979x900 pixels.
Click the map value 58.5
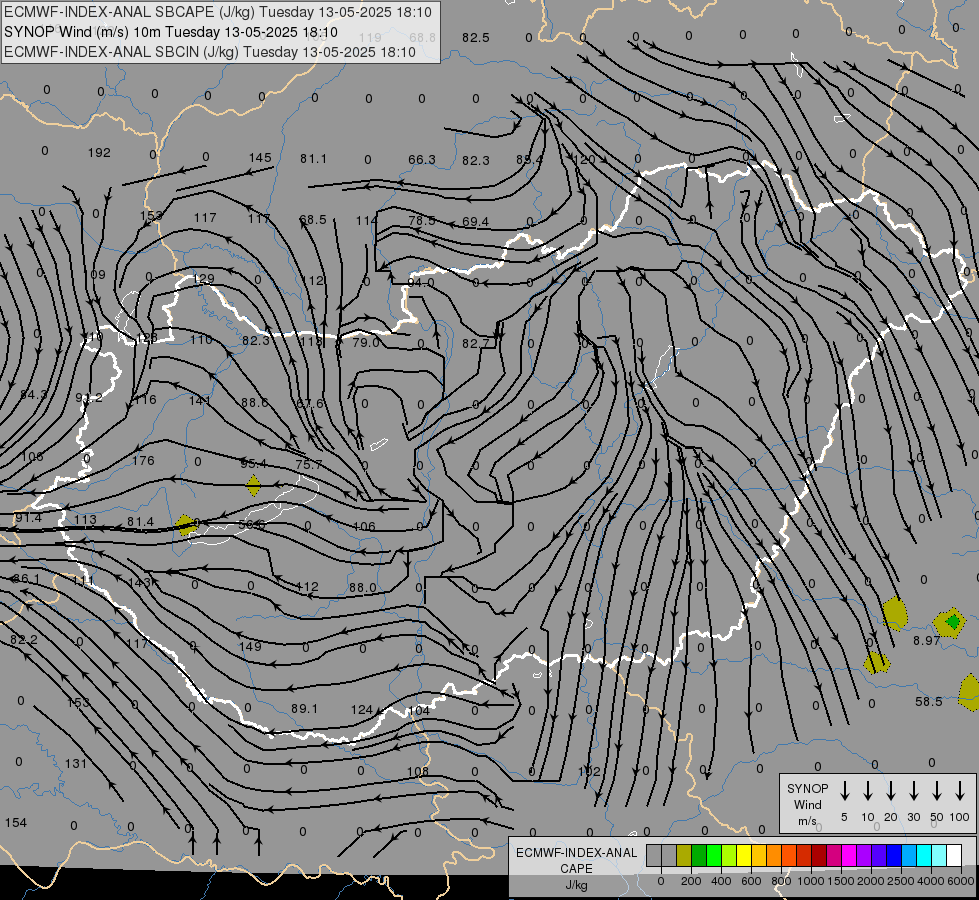coord(929,701)
